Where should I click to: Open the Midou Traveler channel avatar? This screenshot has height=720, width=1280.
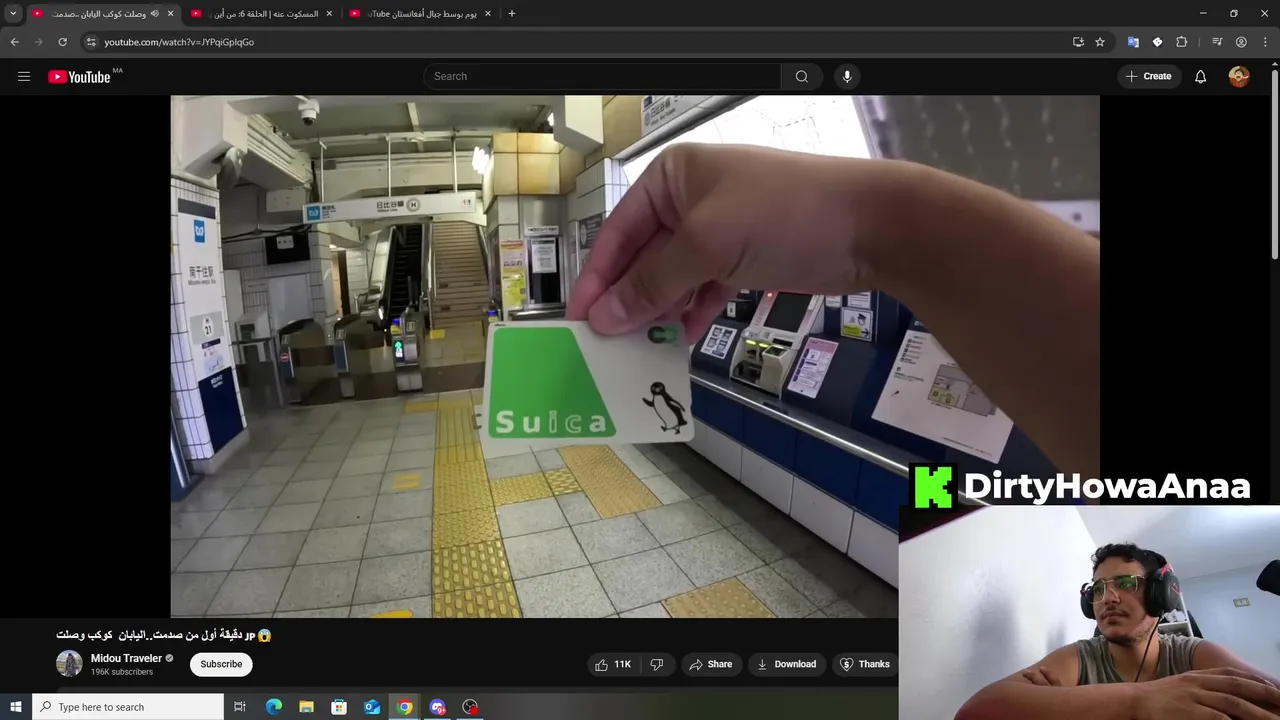point(69,664)
